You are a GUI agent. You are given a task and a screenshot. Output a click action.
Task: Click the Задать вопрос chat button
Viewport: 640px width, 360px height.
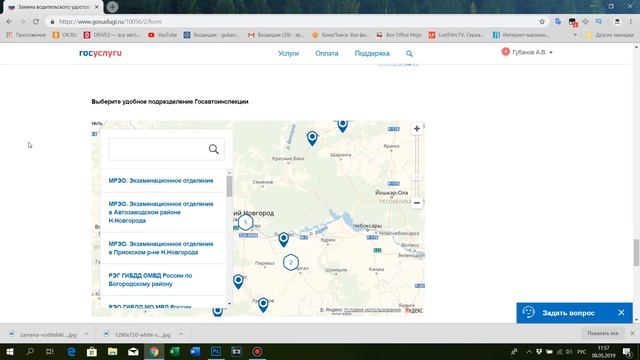coord(568,313)
